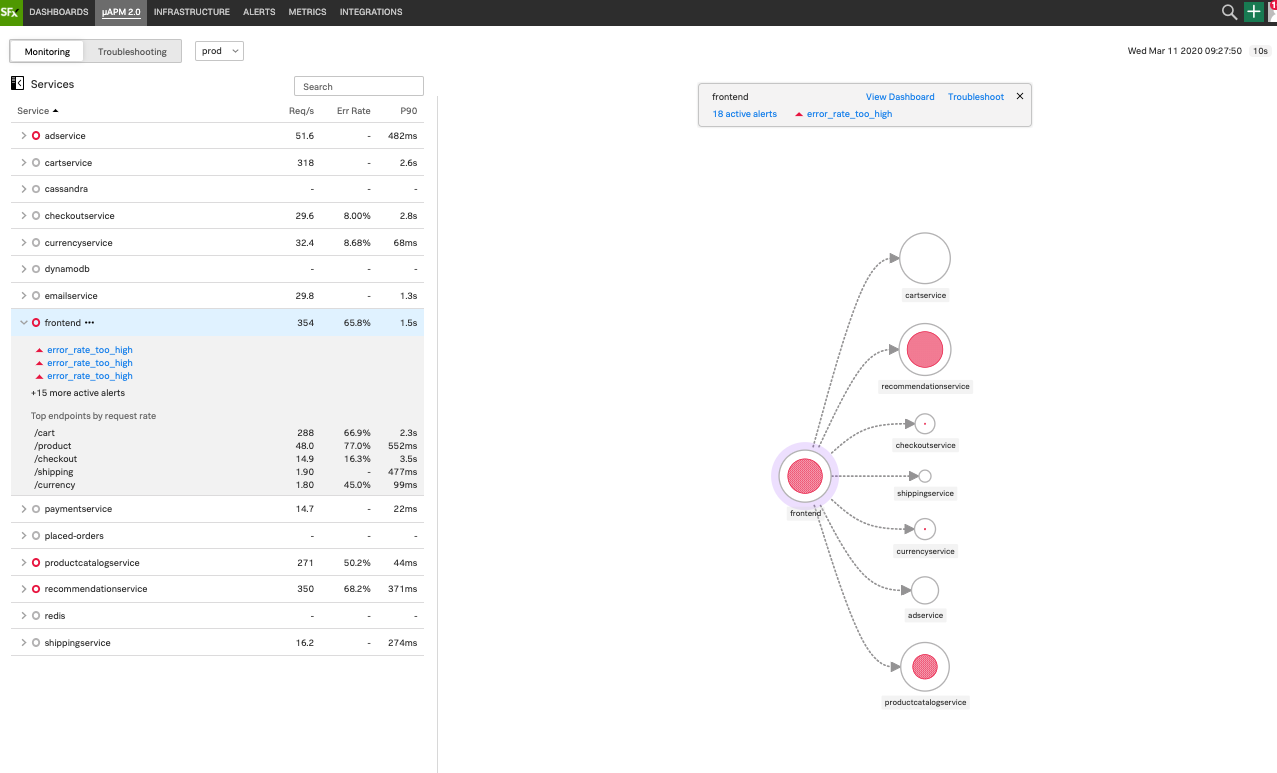This screenshot has width=1277, height=773.
Task: Click View Dashboard link in popup
Action: pyautogui.click(x=900, y=97)
